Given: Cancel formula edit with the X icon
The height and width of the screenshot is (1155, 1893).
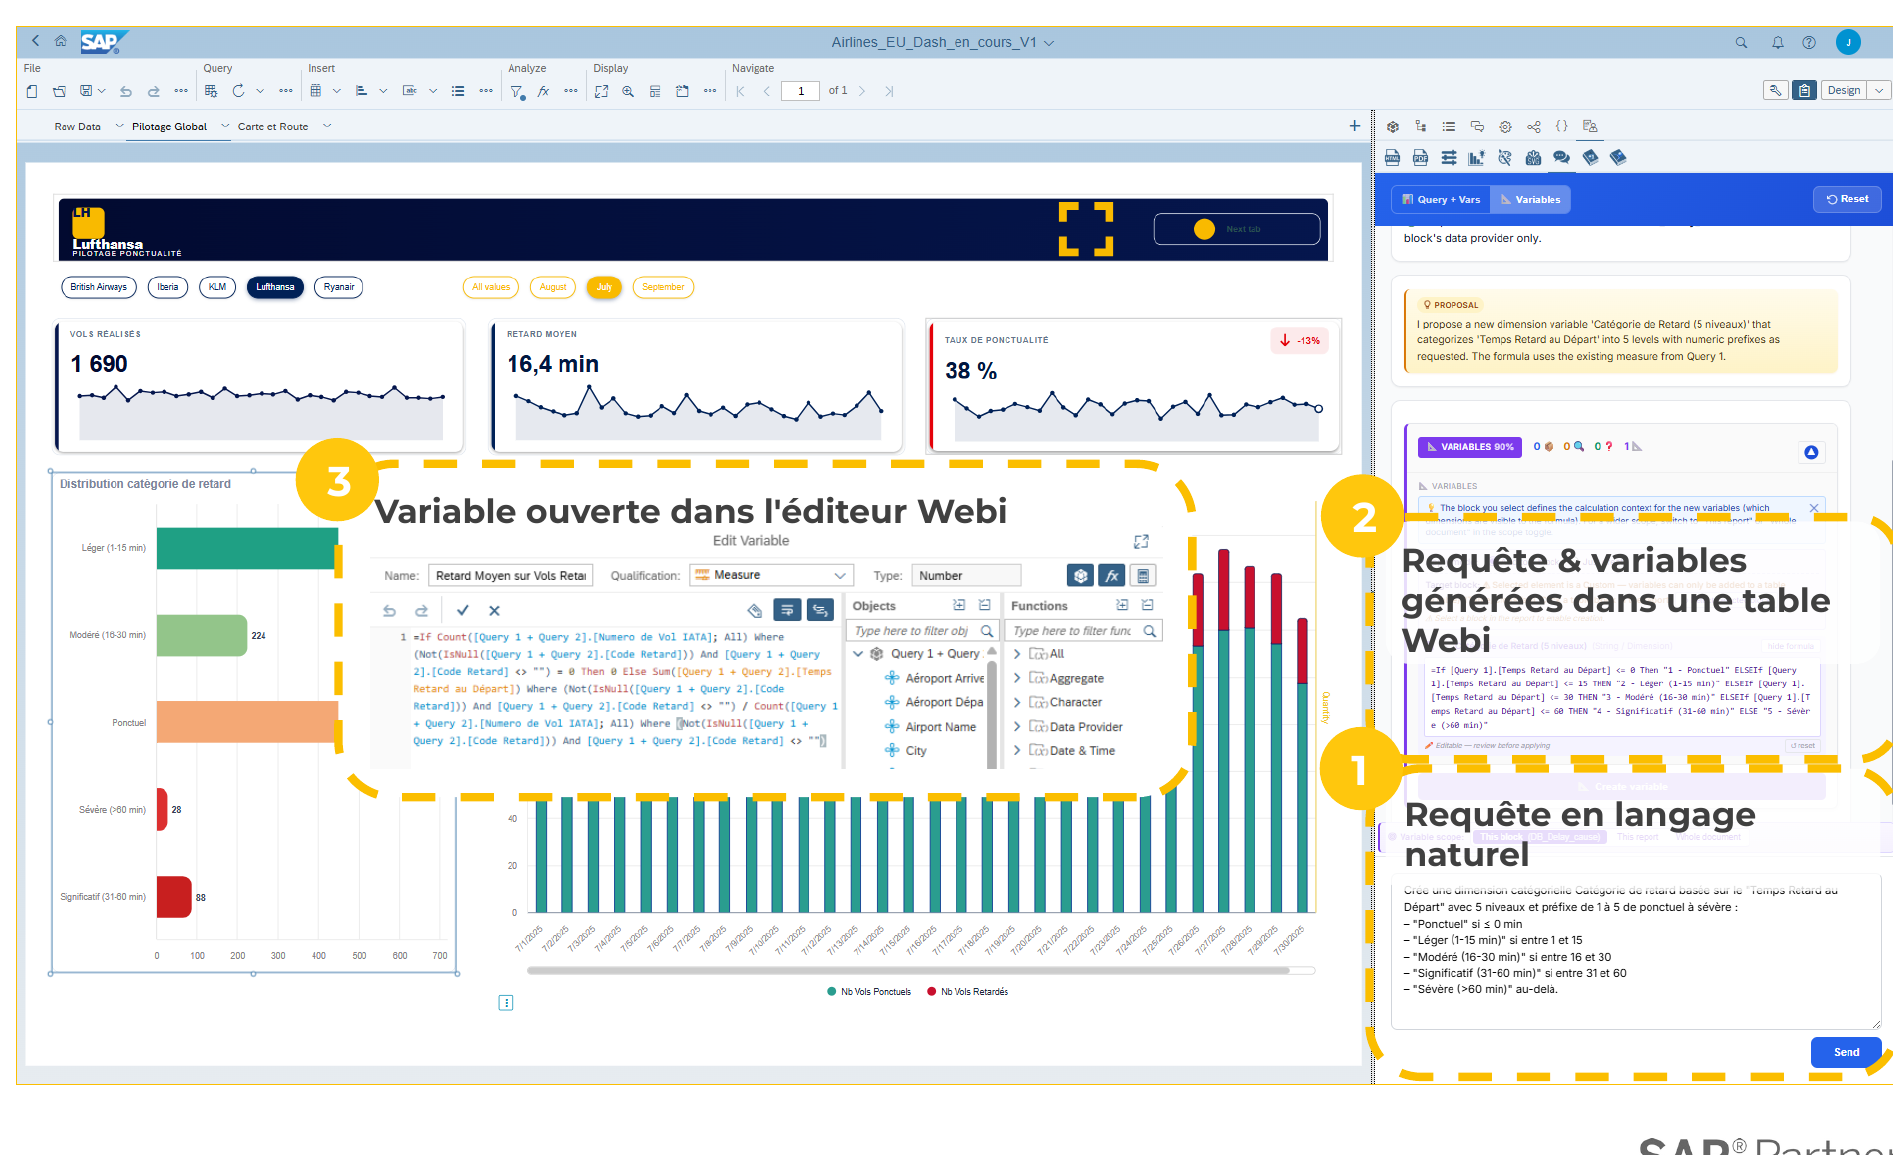Looking at the screenshot, I should [x=494, y=610].
